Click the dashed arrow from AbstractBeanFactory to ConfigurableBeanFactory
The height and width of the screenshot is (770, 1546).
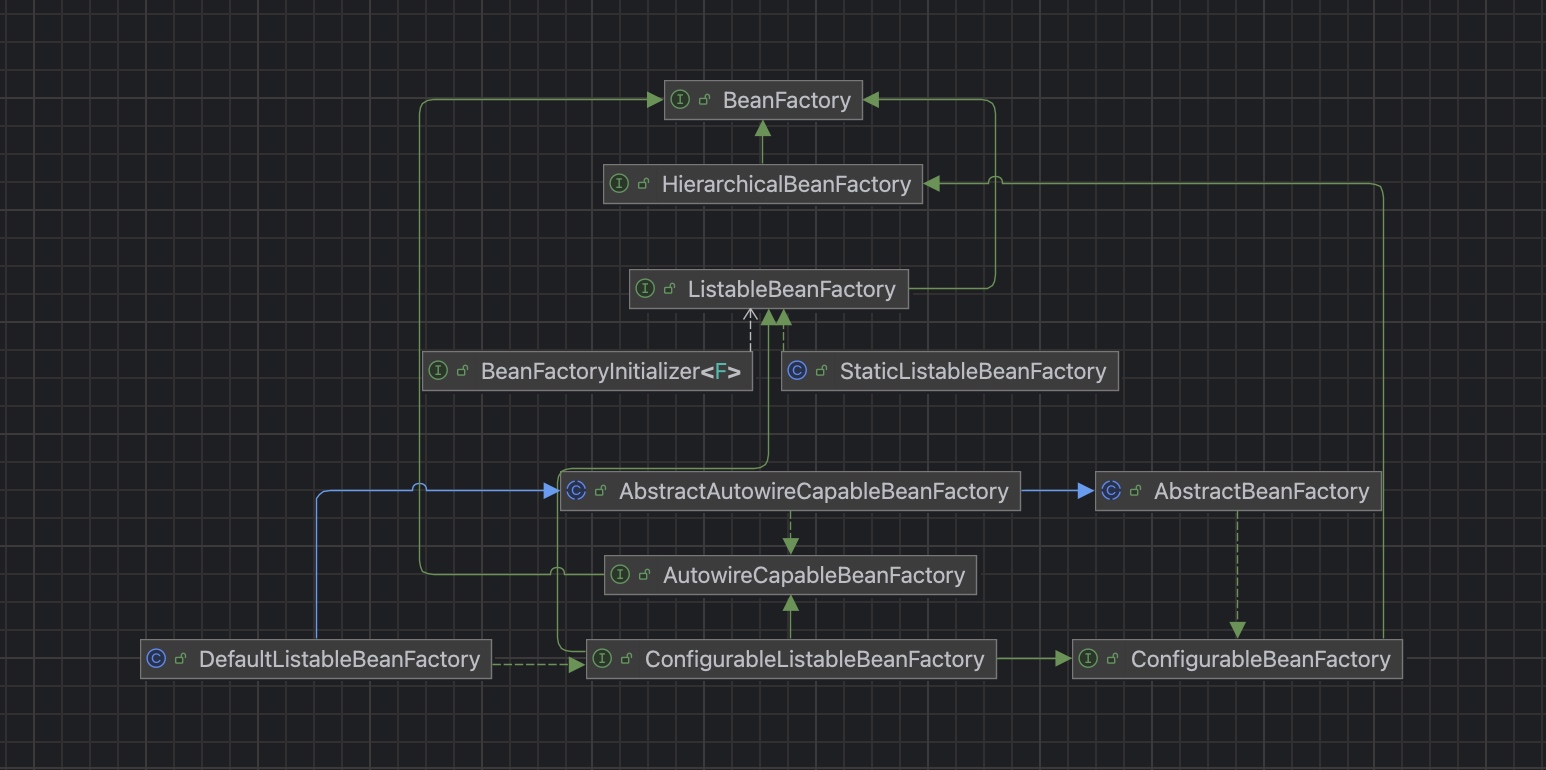coord(1237,575)
